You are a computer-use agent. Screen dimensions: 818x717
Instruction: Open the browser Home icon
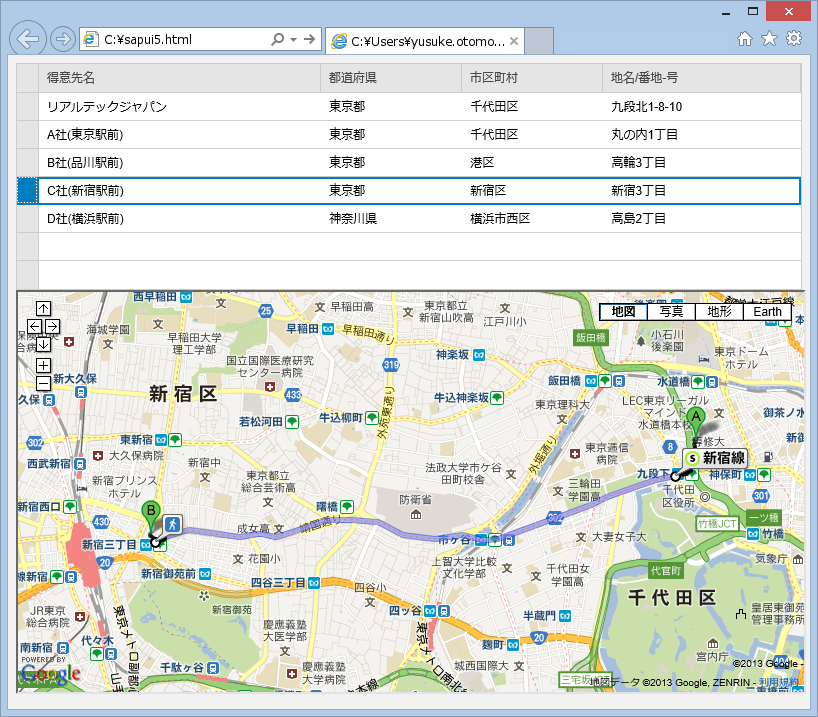click(745, 38)
